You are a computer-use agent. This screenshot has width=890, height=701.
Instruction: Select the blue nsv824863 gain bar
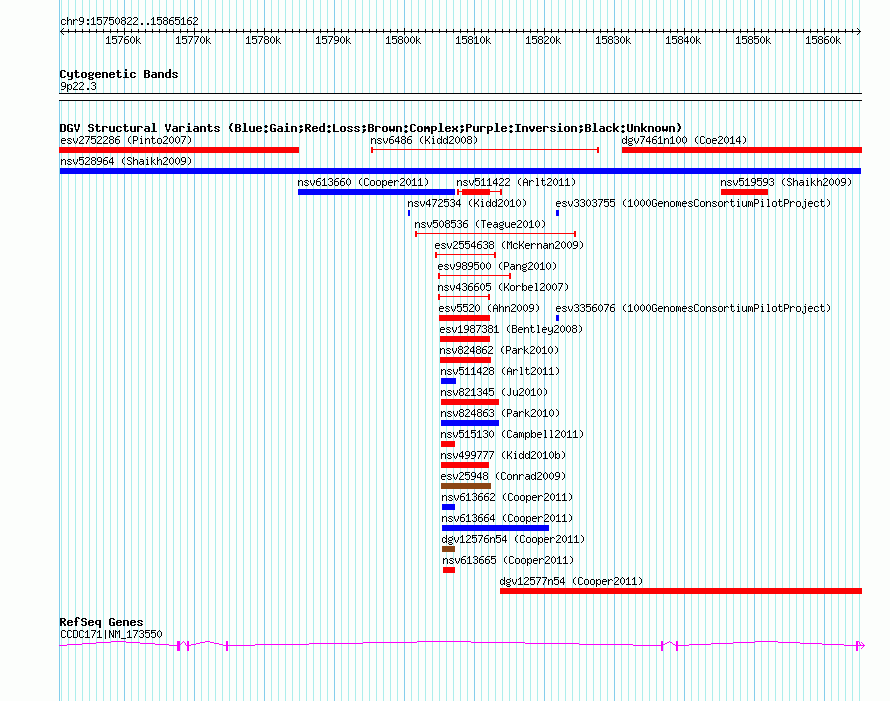point(470,423)
